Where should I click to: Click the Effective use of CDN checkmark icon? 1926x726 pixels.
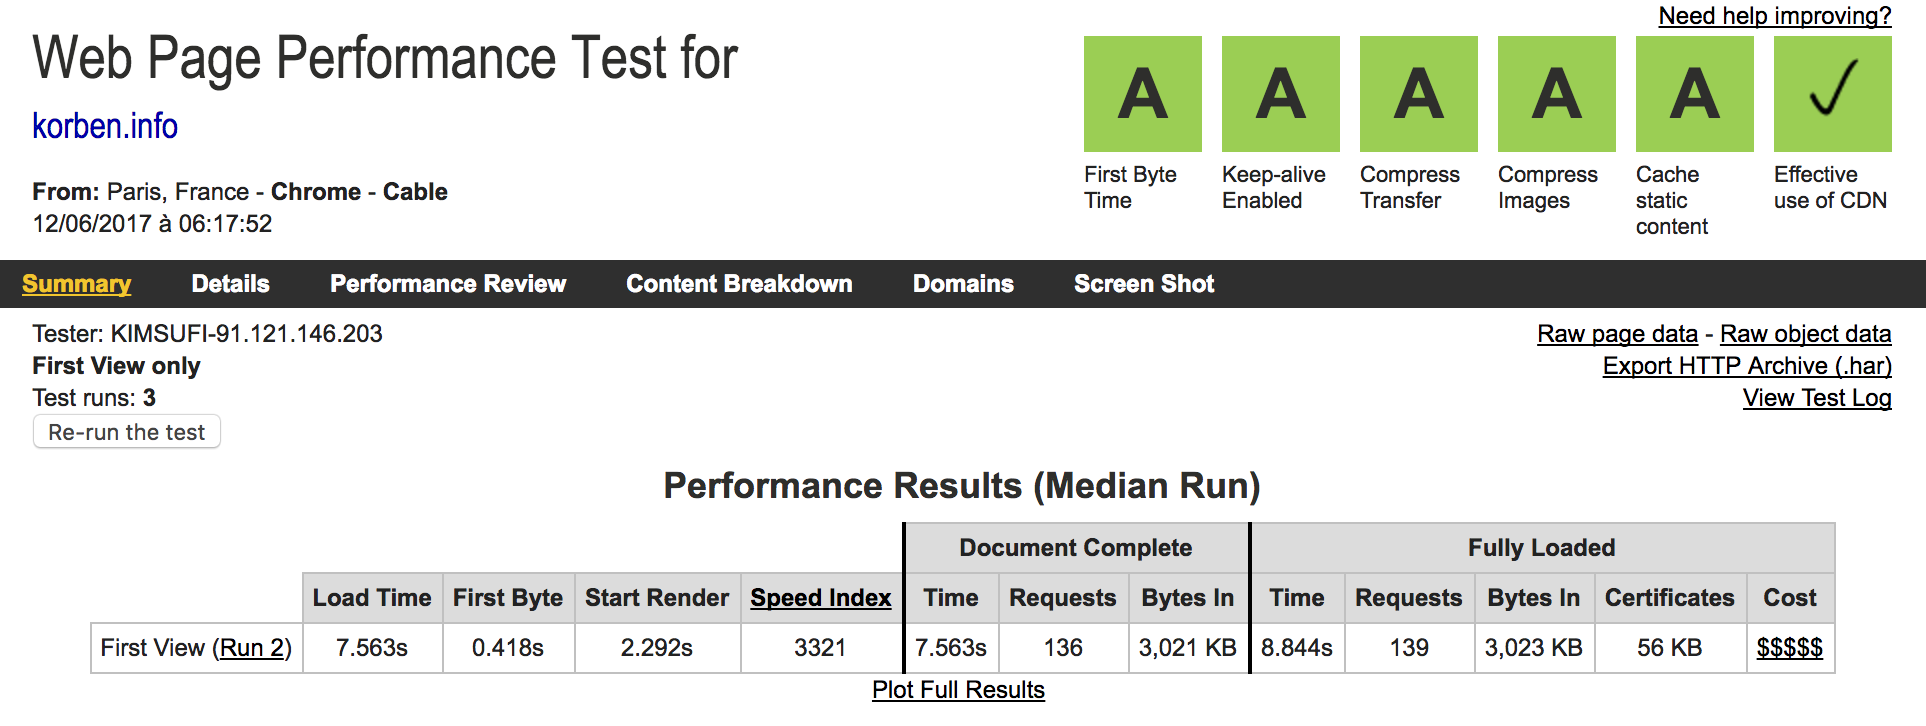(x=1833, y=94)
